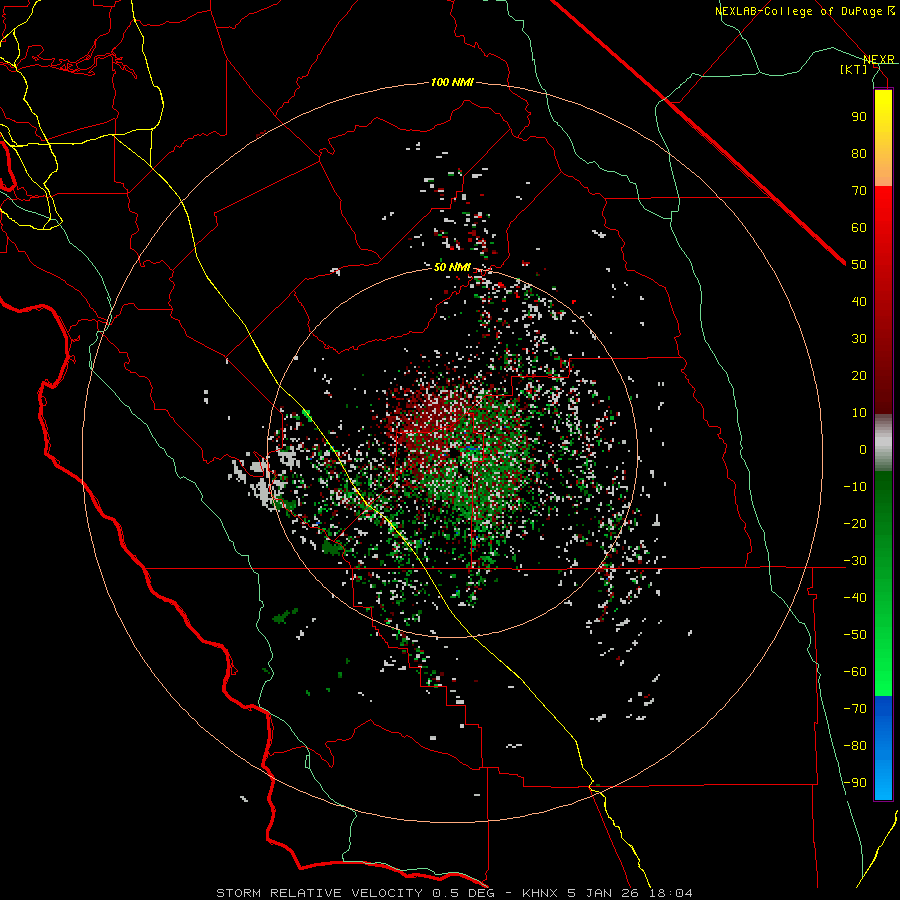The width and height of the screenshot is (900, 900).
Task: Click the -30 value on velocity scale
Action: pos(855,561)
